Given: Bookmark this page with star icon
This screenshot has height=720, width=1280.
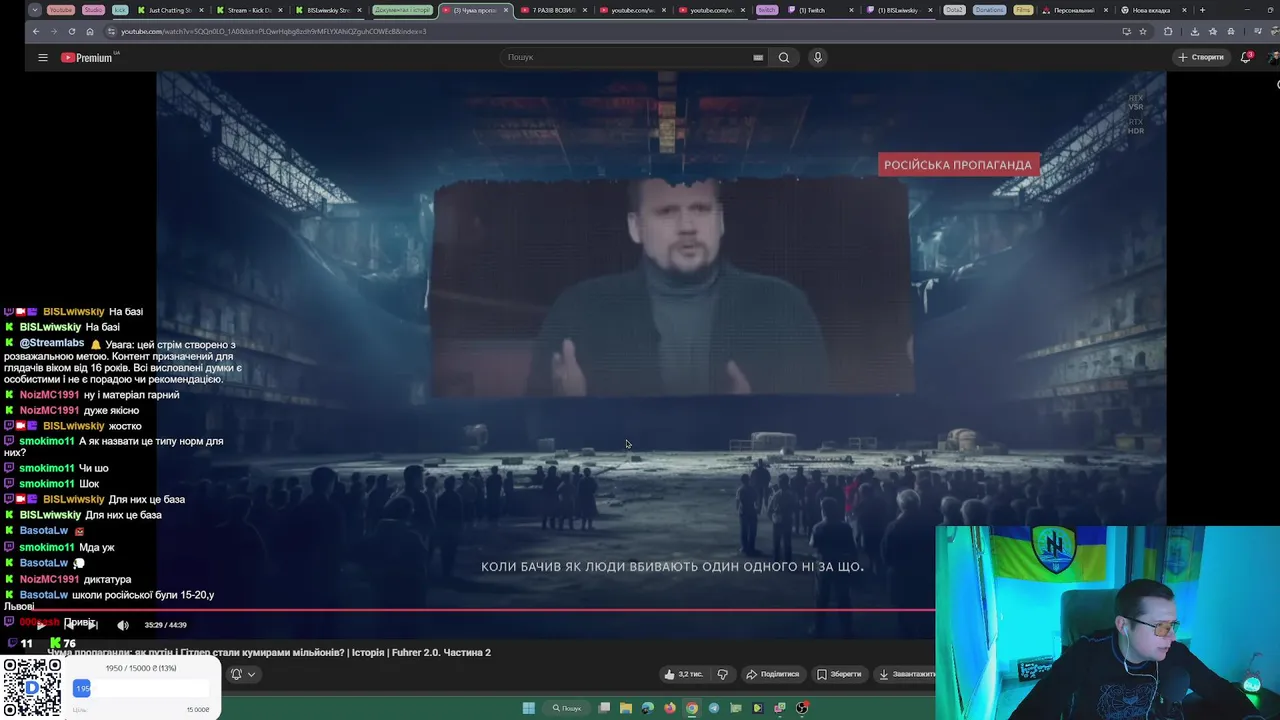Looking at the screenshot, I should [1143, 31].
